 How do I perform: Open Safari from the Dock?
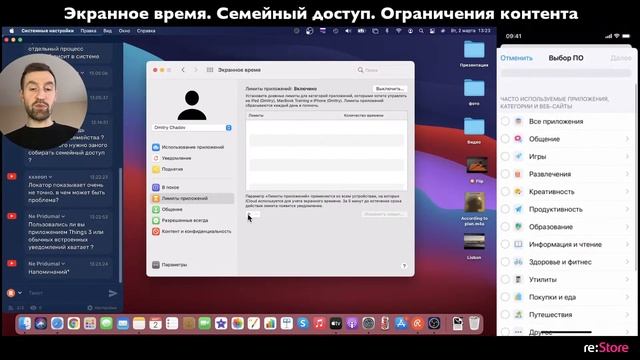[x=57, y=324]
